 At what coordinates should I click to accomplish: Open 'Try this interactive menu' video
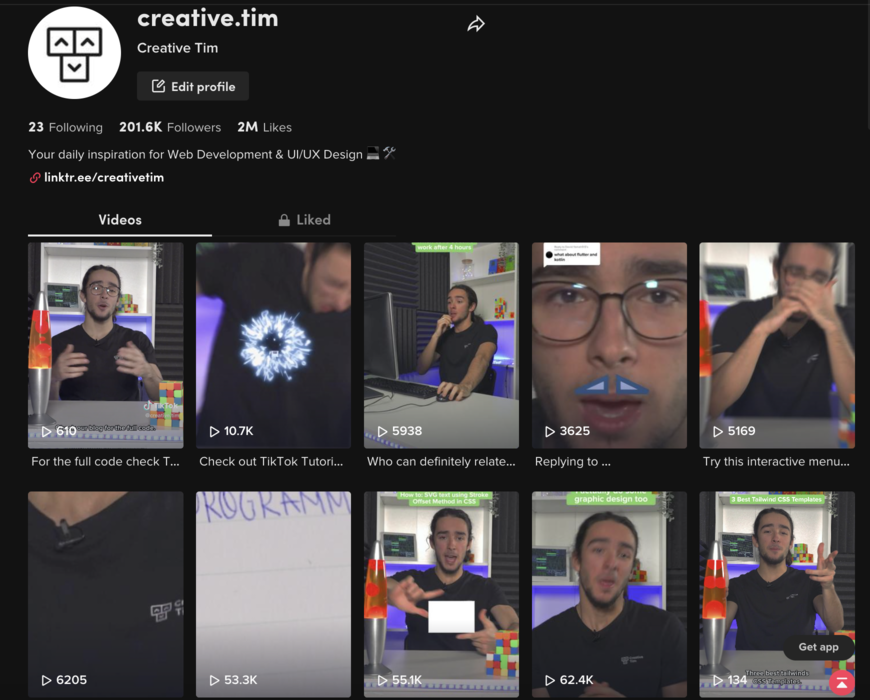point(776,345)
